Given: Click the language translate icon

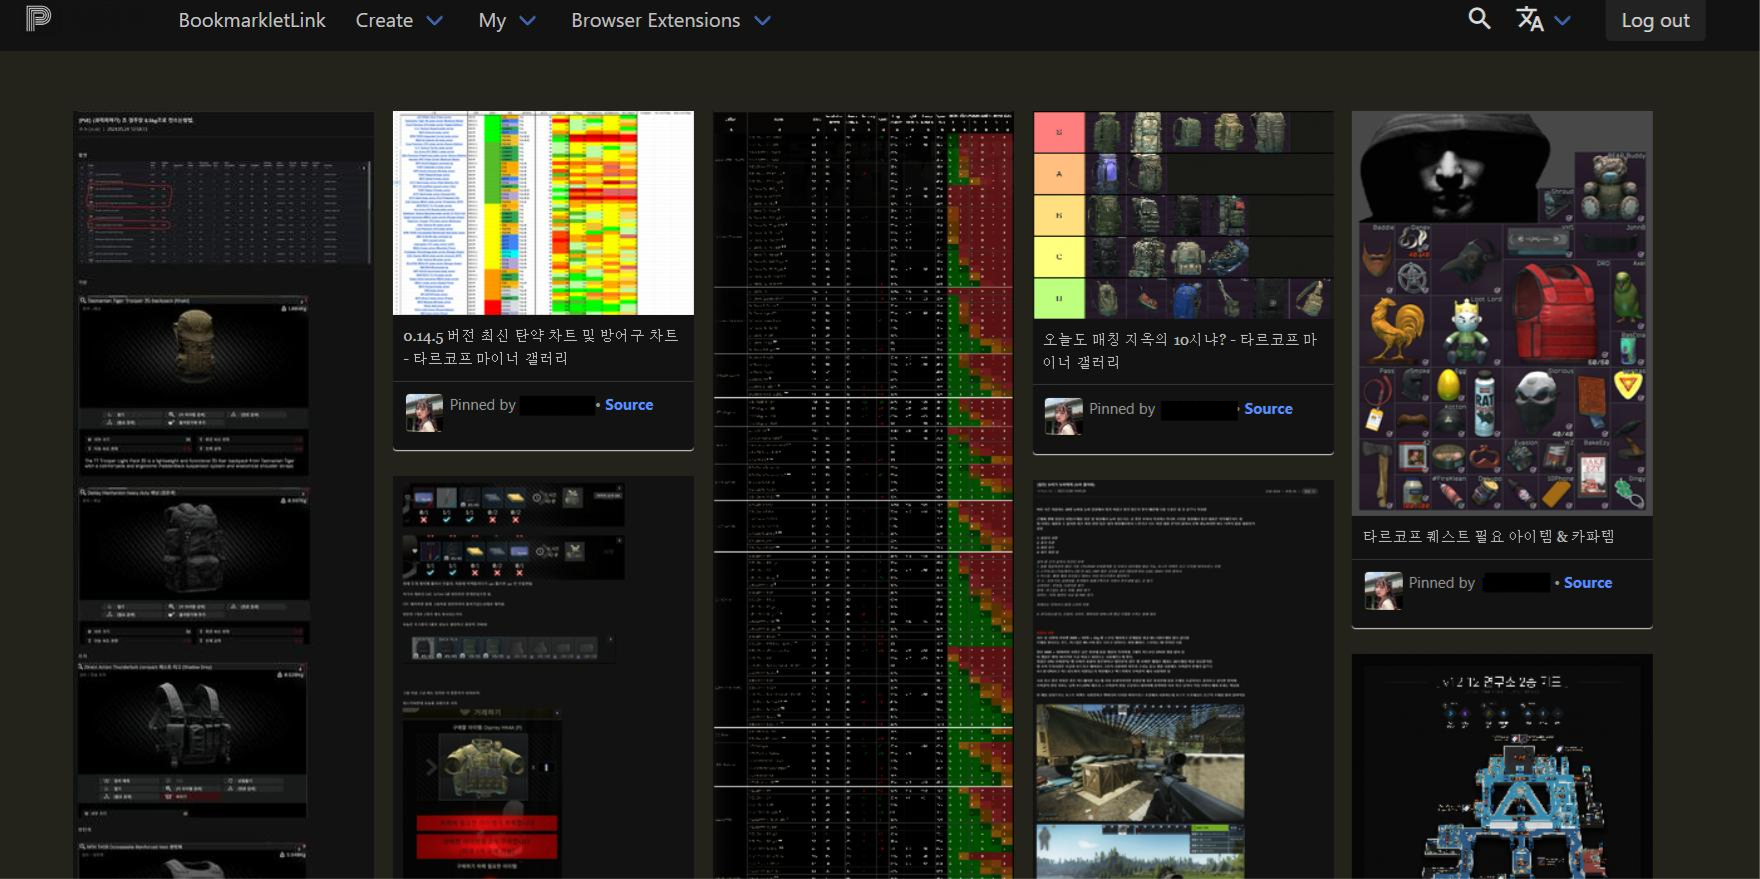Looking at the screenshot, I should pyautogui.click(x=1529, y=20).
